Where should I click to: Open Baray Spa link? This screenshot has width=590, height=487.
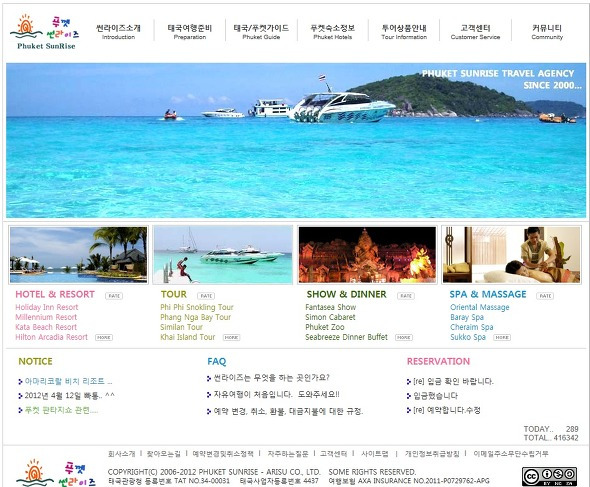[467, 317]
